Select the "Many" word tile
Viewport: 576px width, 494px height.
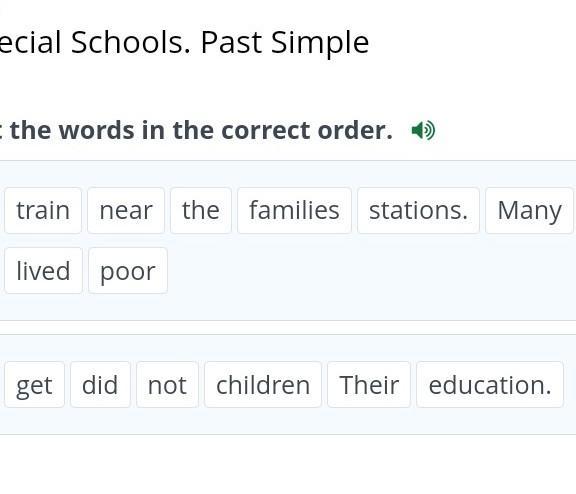click(x=529, y=210)
